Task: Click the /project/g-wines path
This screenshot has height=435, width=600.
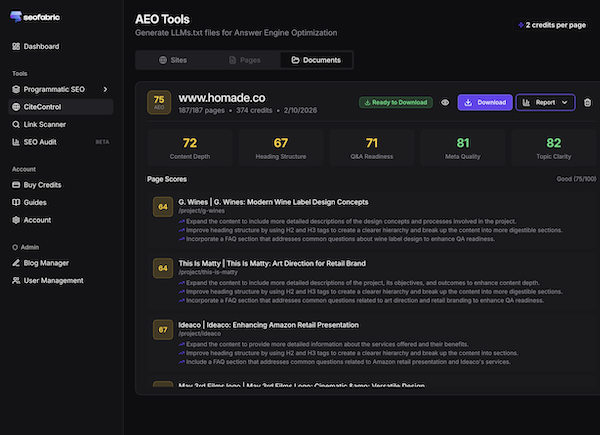Action: click(202, 211)
